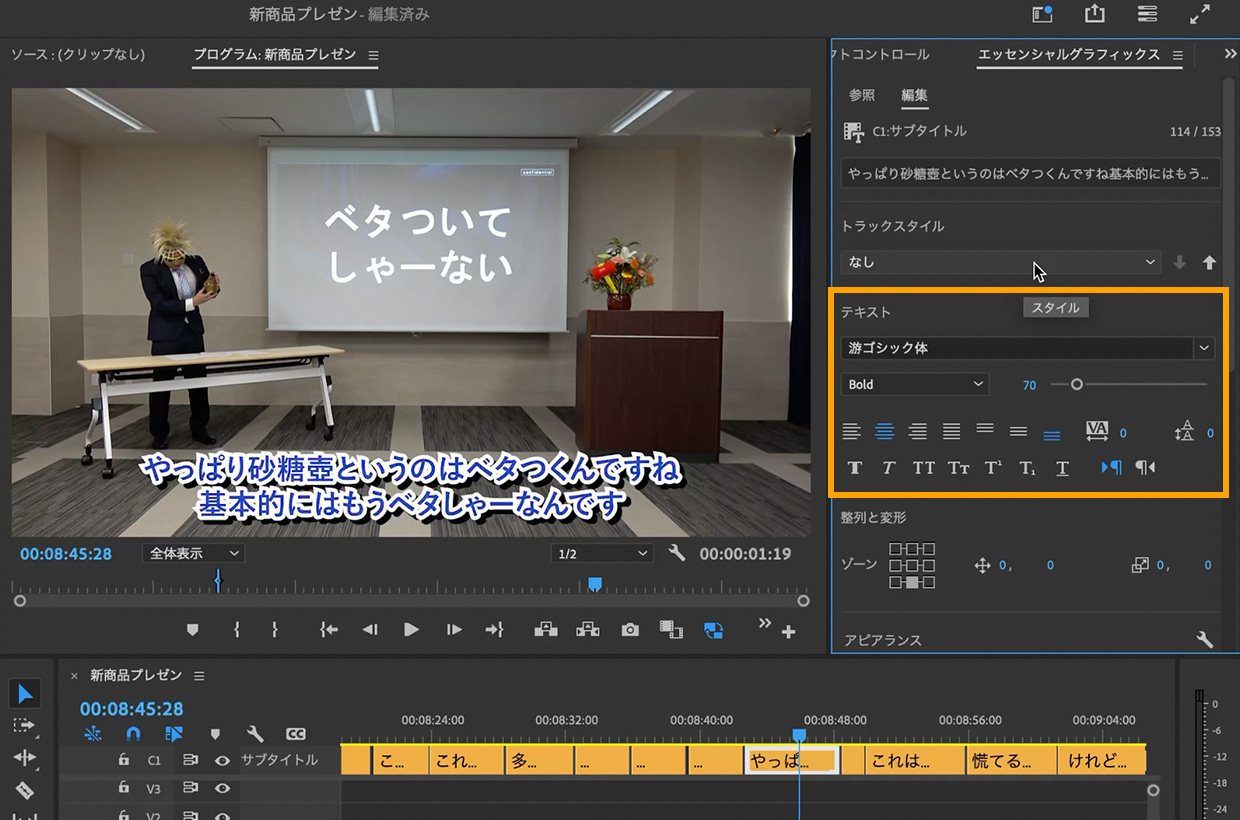This screenshot has height=820, width=1240.
Task: Justify the caption text
Action: 952,432
